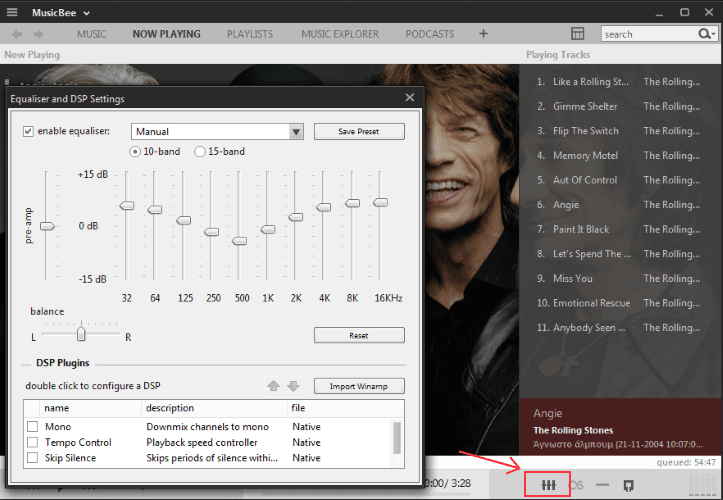This screenshot has width=723, height=500.
Task: Enable the Tempo Control plugin checkbox
Action: [x=32, y=442]
